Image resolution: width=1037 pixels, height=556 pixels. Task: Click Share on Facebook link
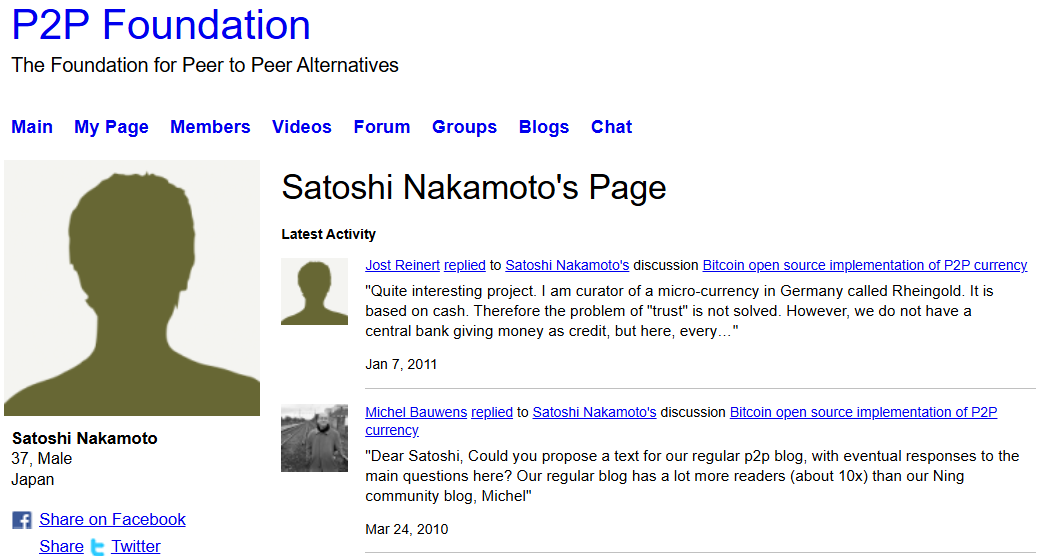click(112, 520)
